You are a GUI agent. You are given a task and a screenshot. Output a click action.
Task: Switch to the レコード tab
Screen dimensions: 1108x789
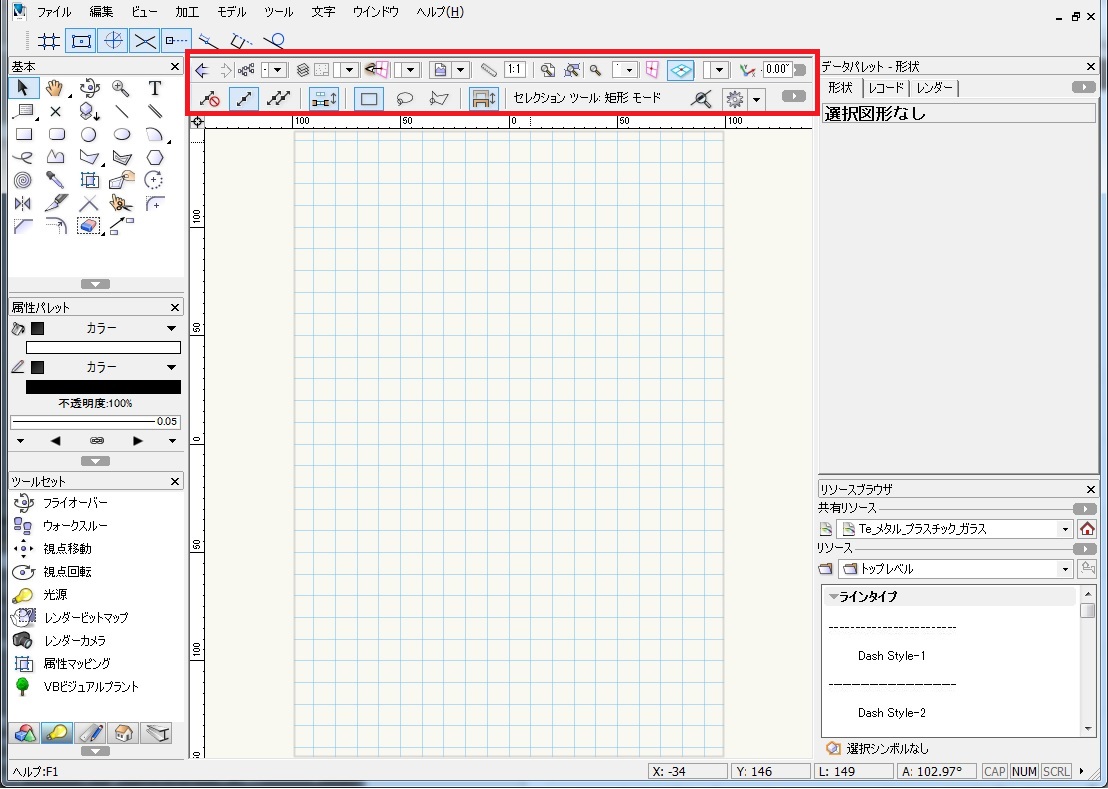point(886,88)
